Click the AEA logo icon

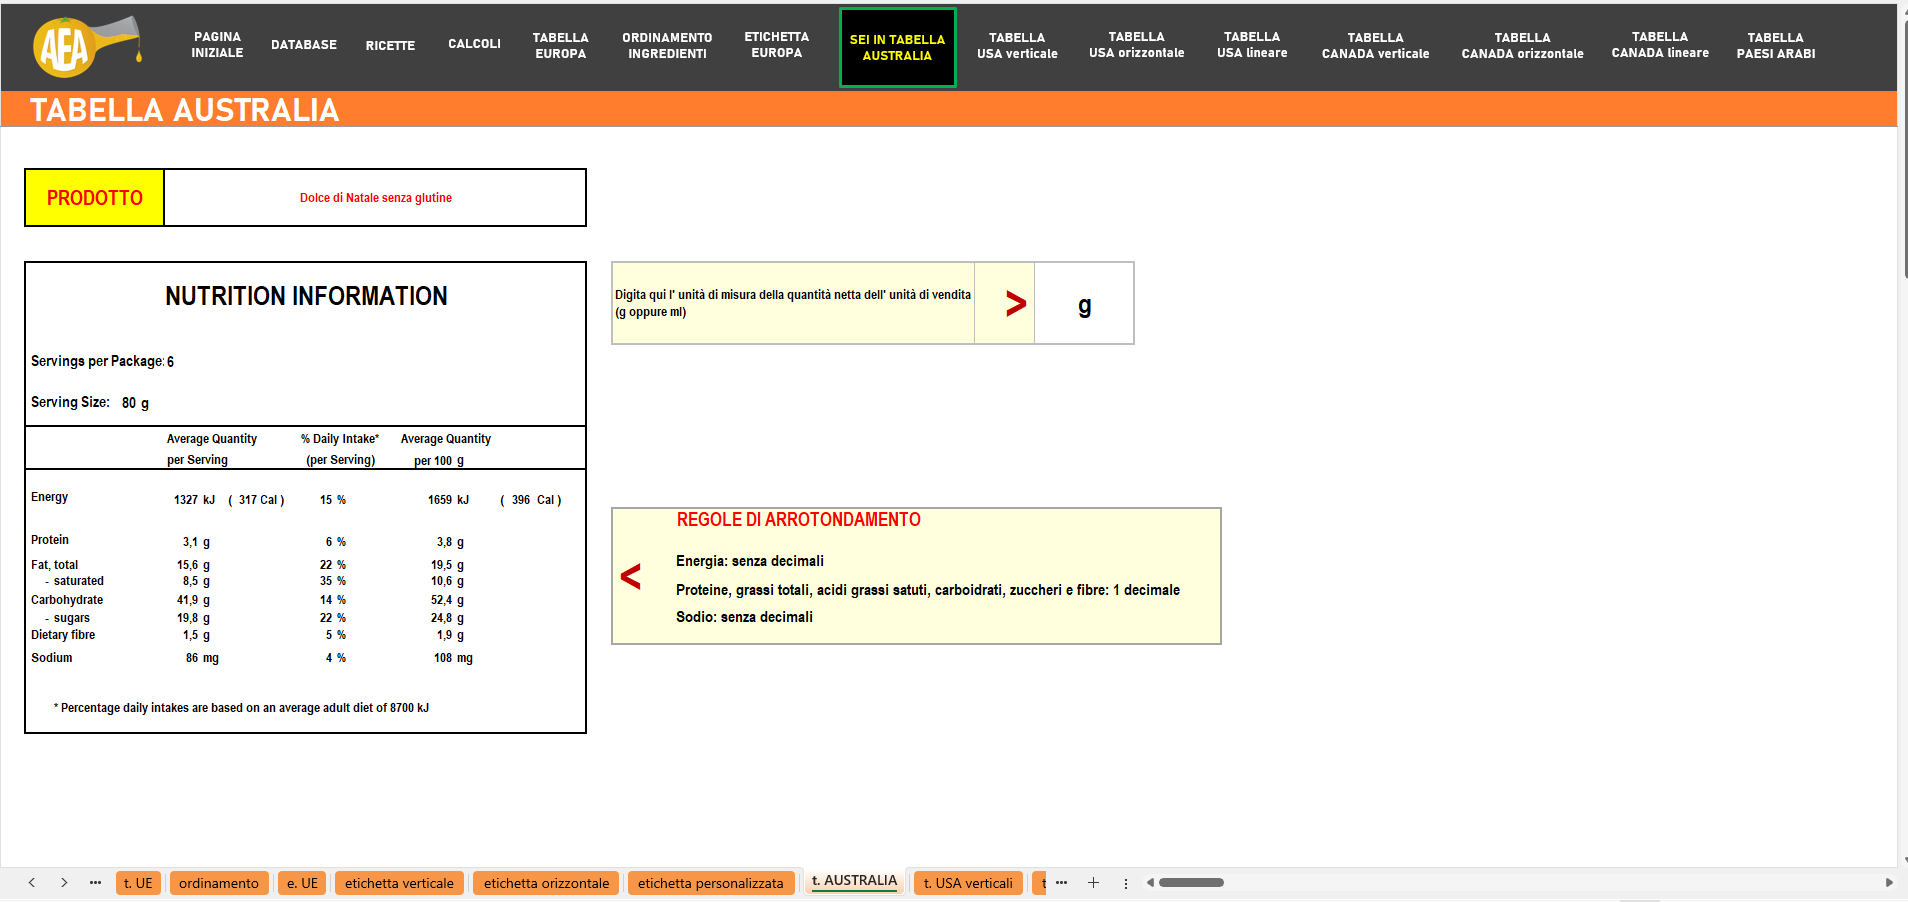(86, 46)
